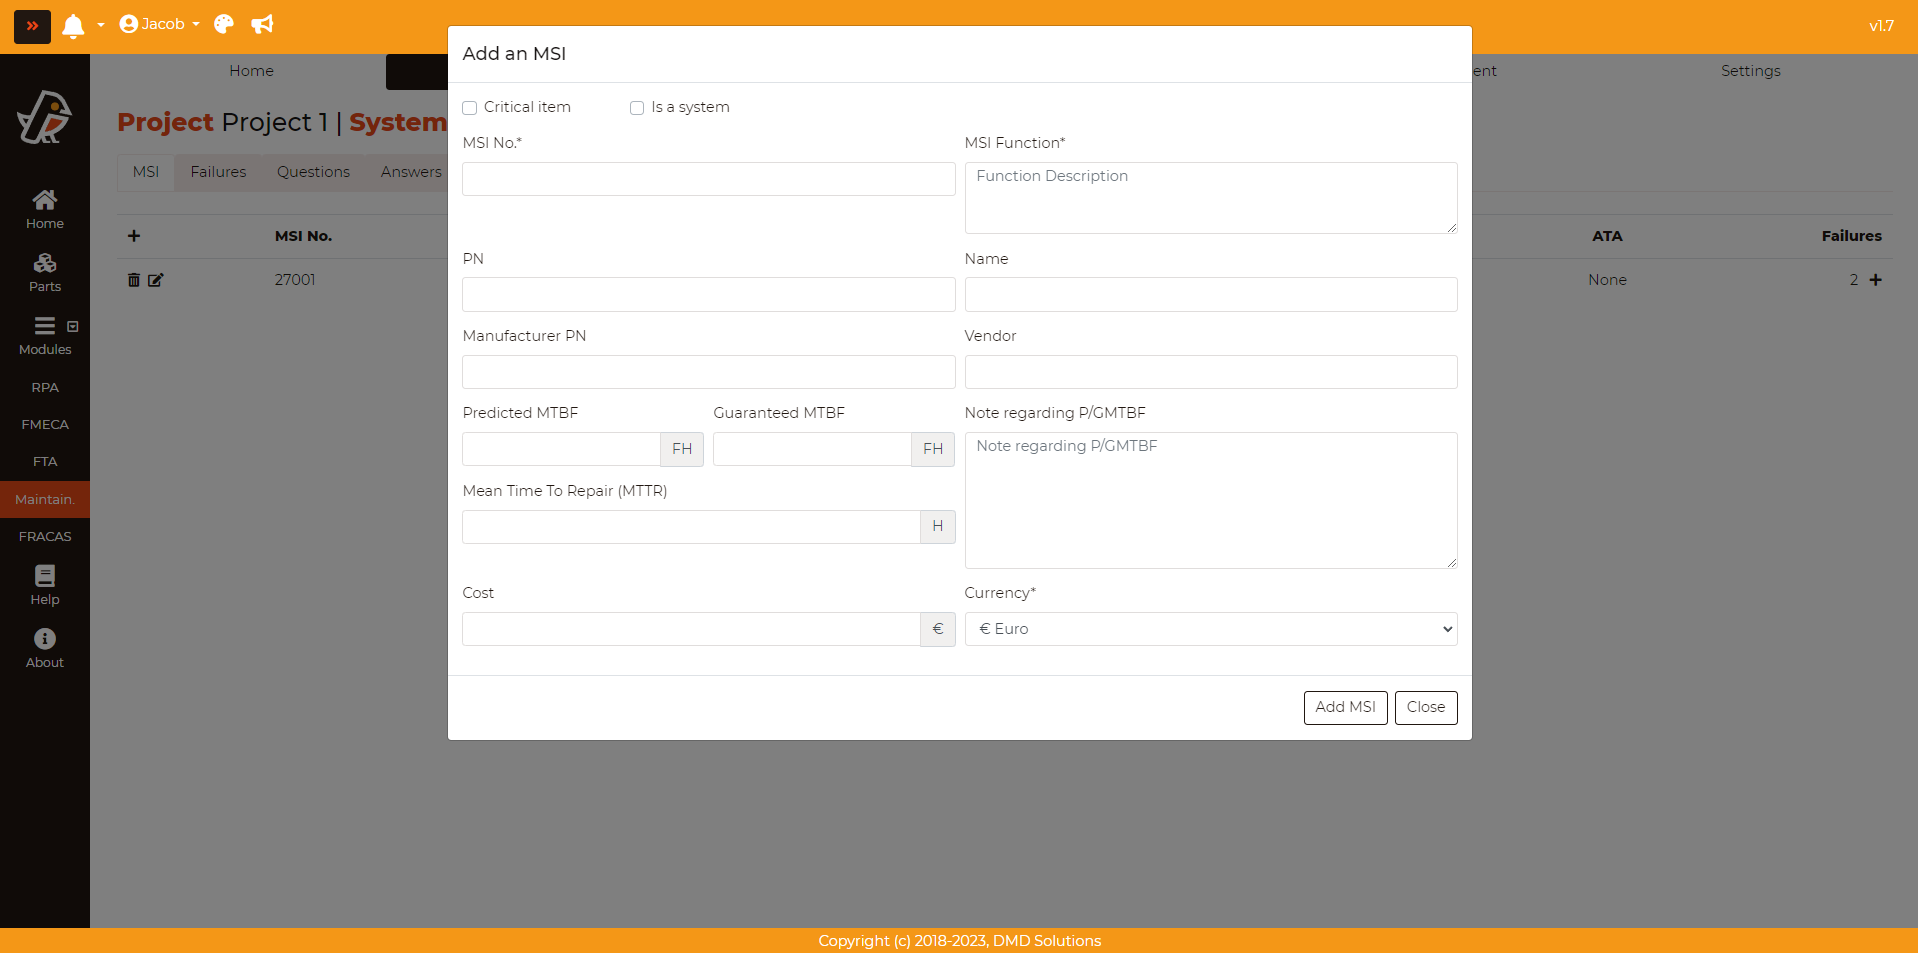Open the theme palette icon
1918x953 pixels.
coord(224,25)
